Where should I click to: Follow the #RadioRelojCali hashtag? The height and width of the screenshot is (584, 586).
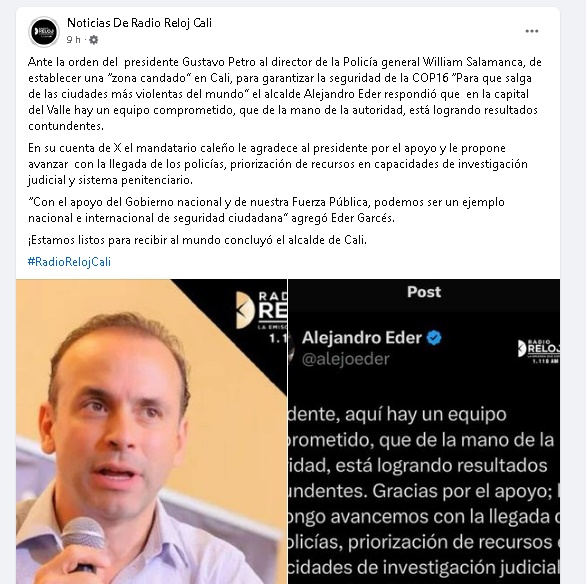pyautogui.click(x=70, y=262)
